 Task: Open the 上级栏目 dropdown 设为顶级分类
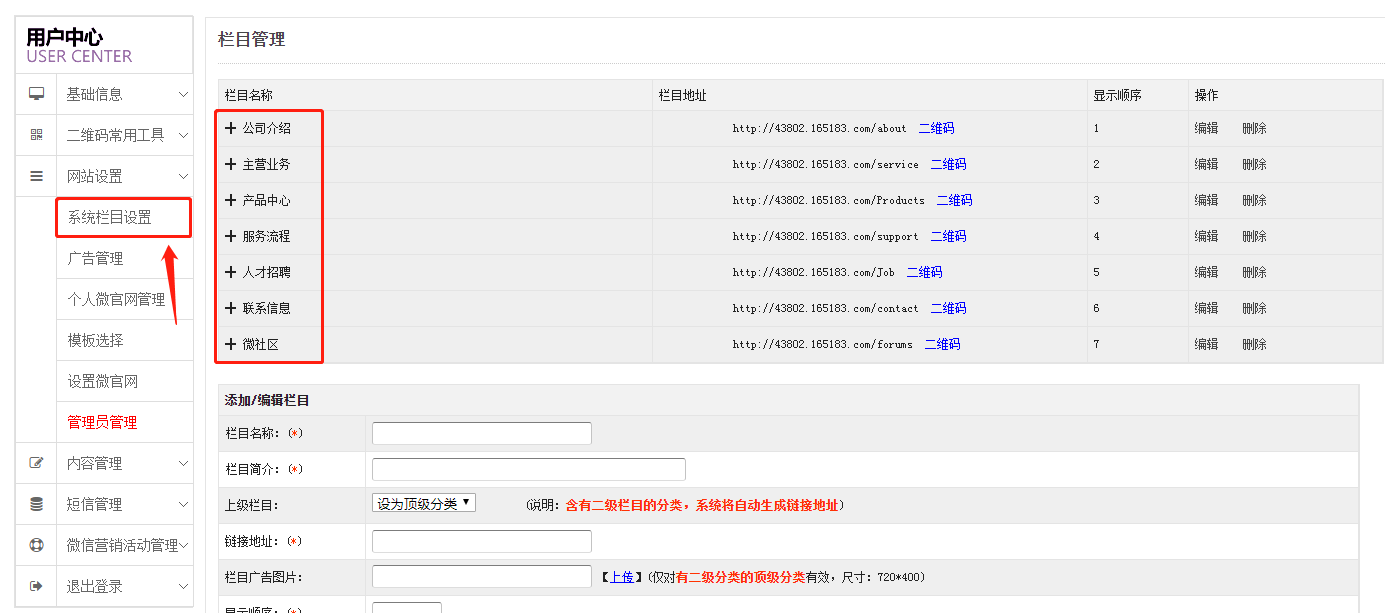click(424, 503)
